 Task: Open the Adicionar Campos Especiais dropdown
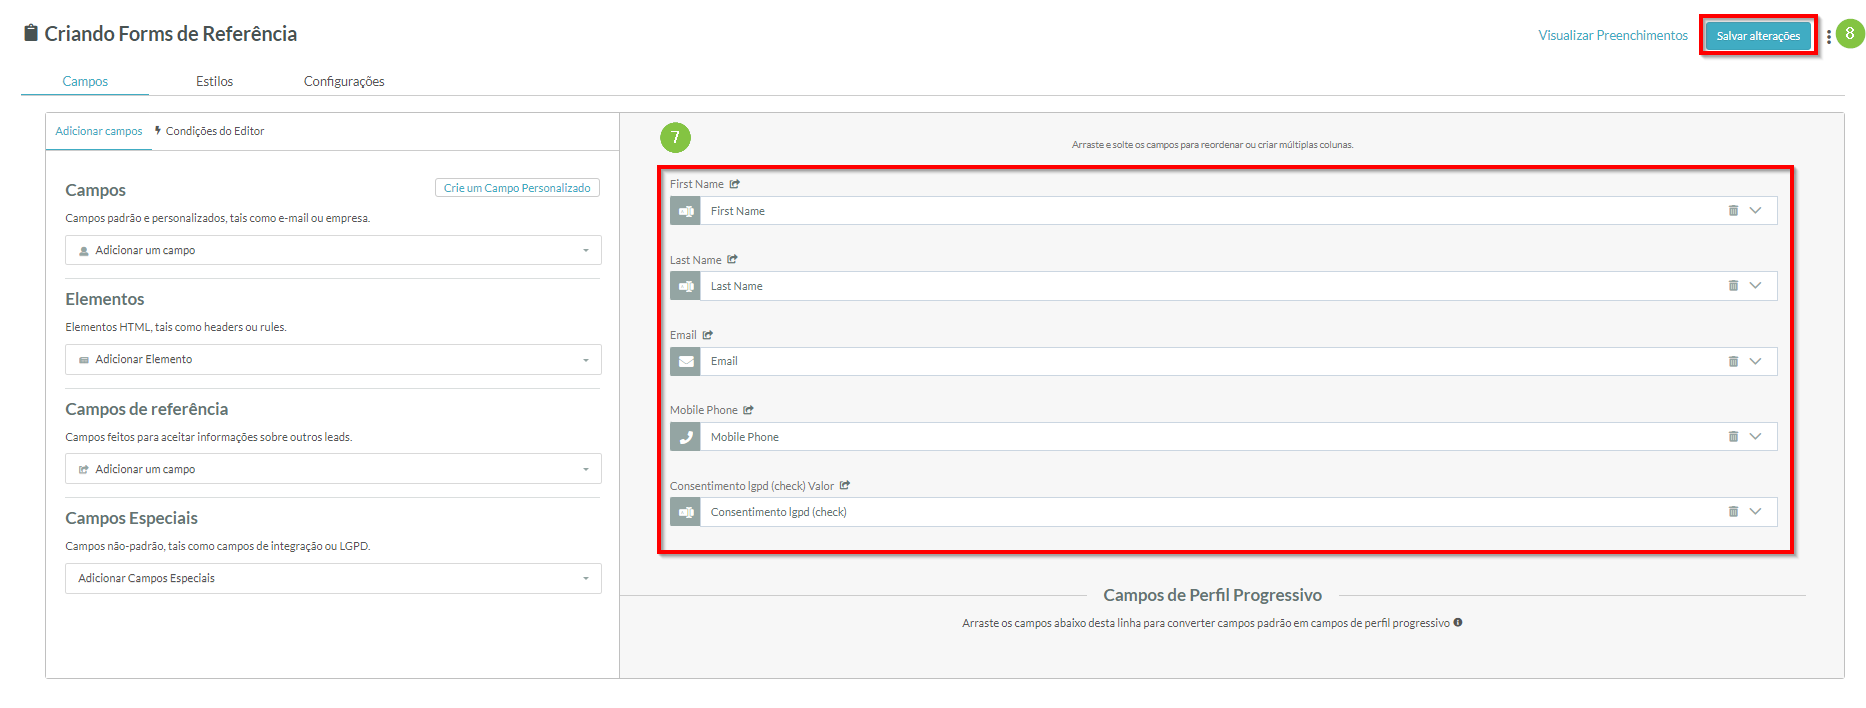333,579
